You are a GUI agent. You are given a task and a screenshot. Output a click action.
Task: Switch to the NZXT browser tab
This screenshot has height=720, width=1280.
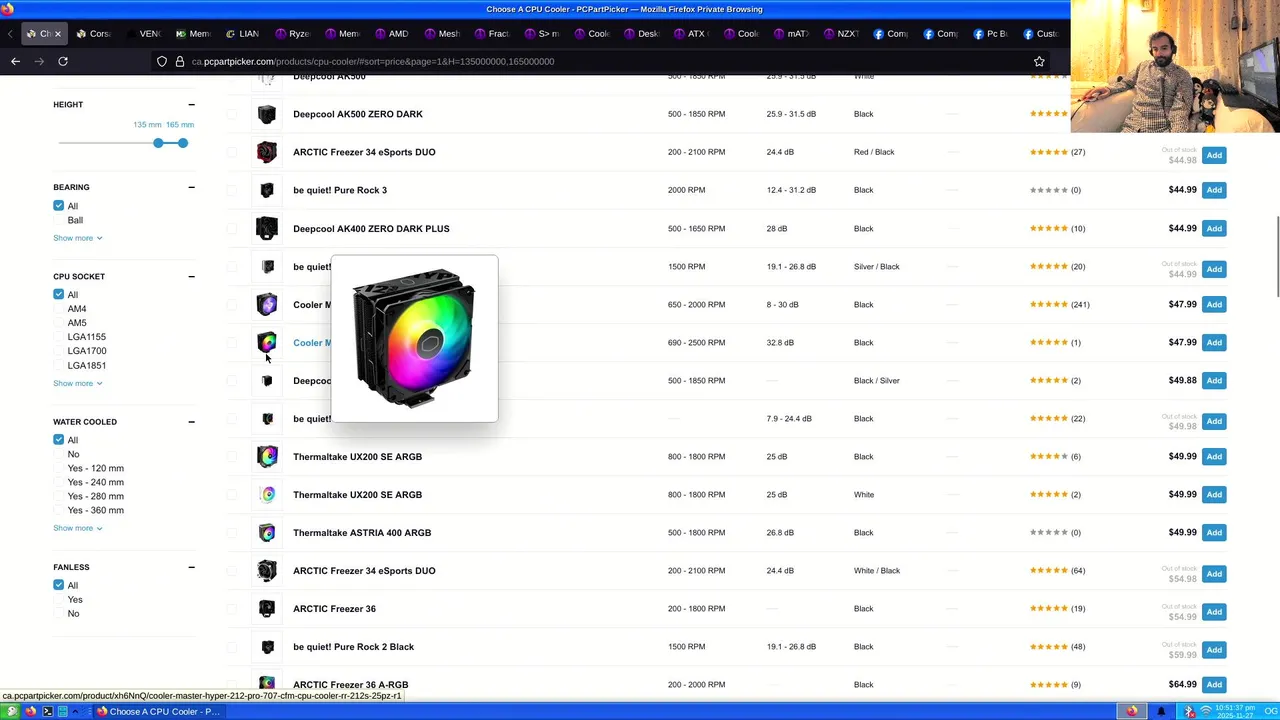(842, 34)
